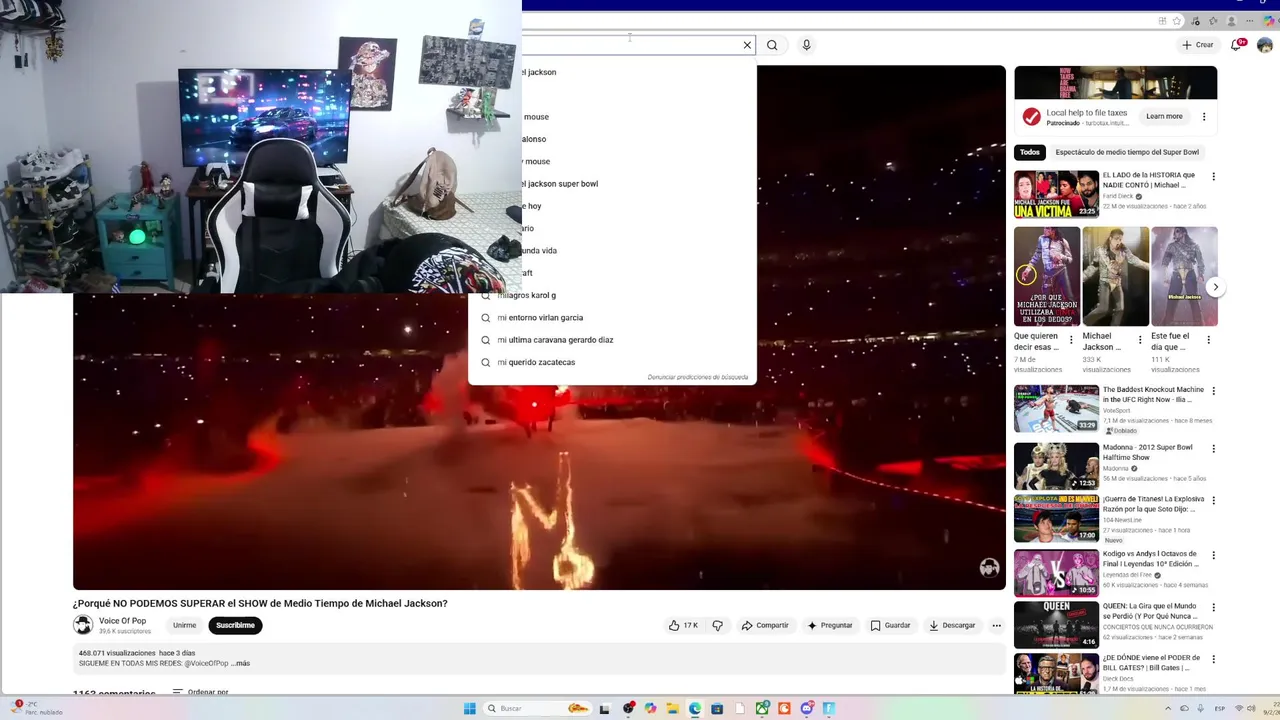Open options for 'Guerra de Titanes' video
The image size is (1280, 720).
point(1214,501)
